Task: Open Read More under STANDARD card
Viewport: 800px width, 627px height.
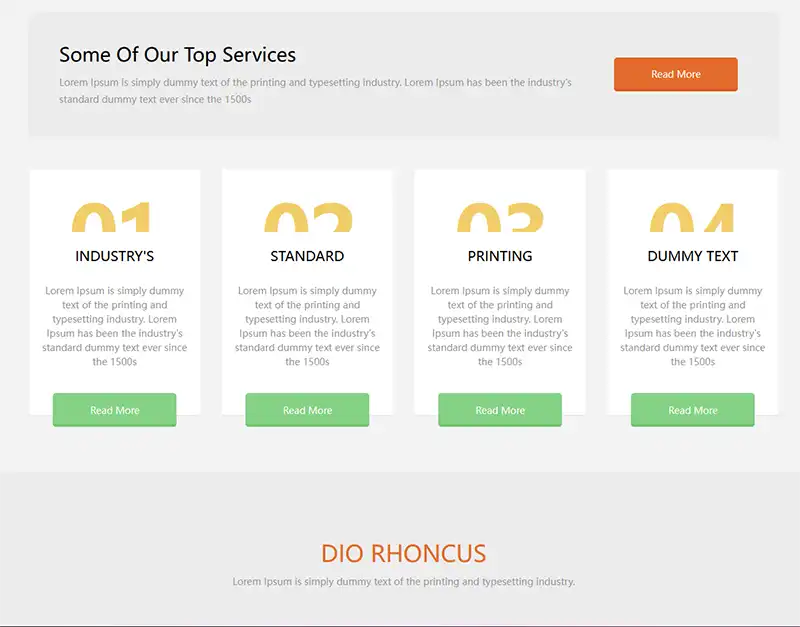Action: (x=307, y=410)
